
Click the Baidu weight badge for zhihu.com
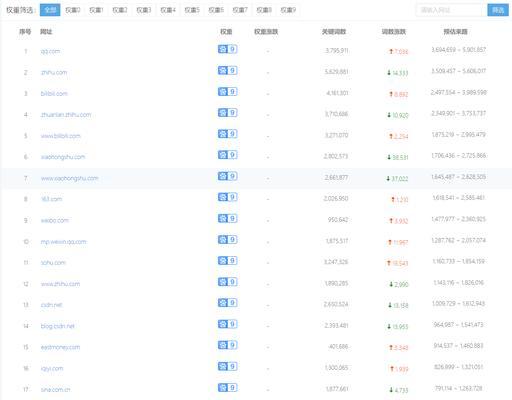tap(228, 70)
